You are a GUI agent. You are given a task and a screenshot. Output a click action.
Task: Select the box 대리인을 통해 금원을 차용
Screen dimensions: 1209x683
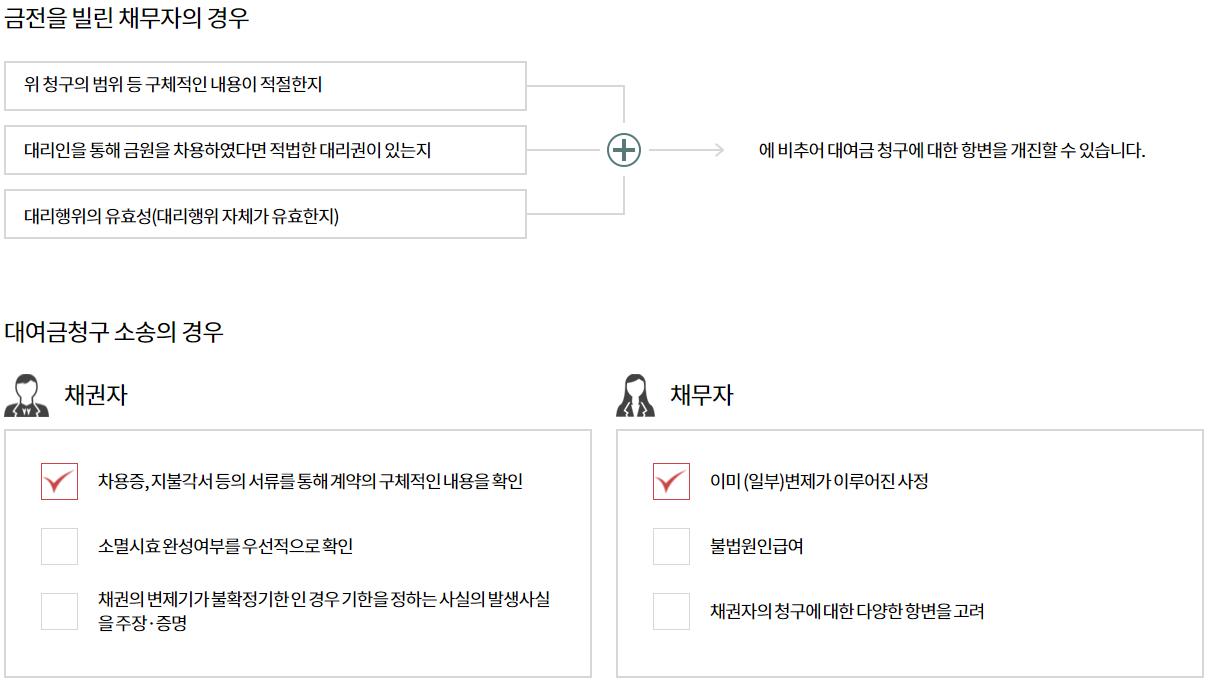tap(265, 150)
